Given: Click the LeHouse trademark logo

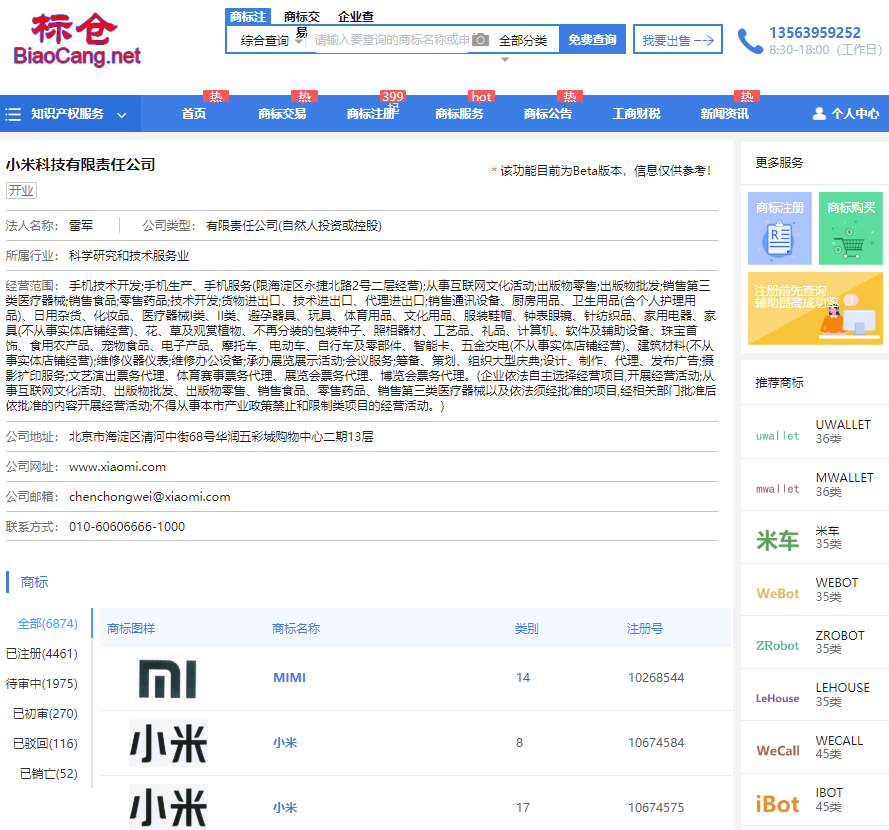Looking at the screenshot, I should [x=777, y=698].
